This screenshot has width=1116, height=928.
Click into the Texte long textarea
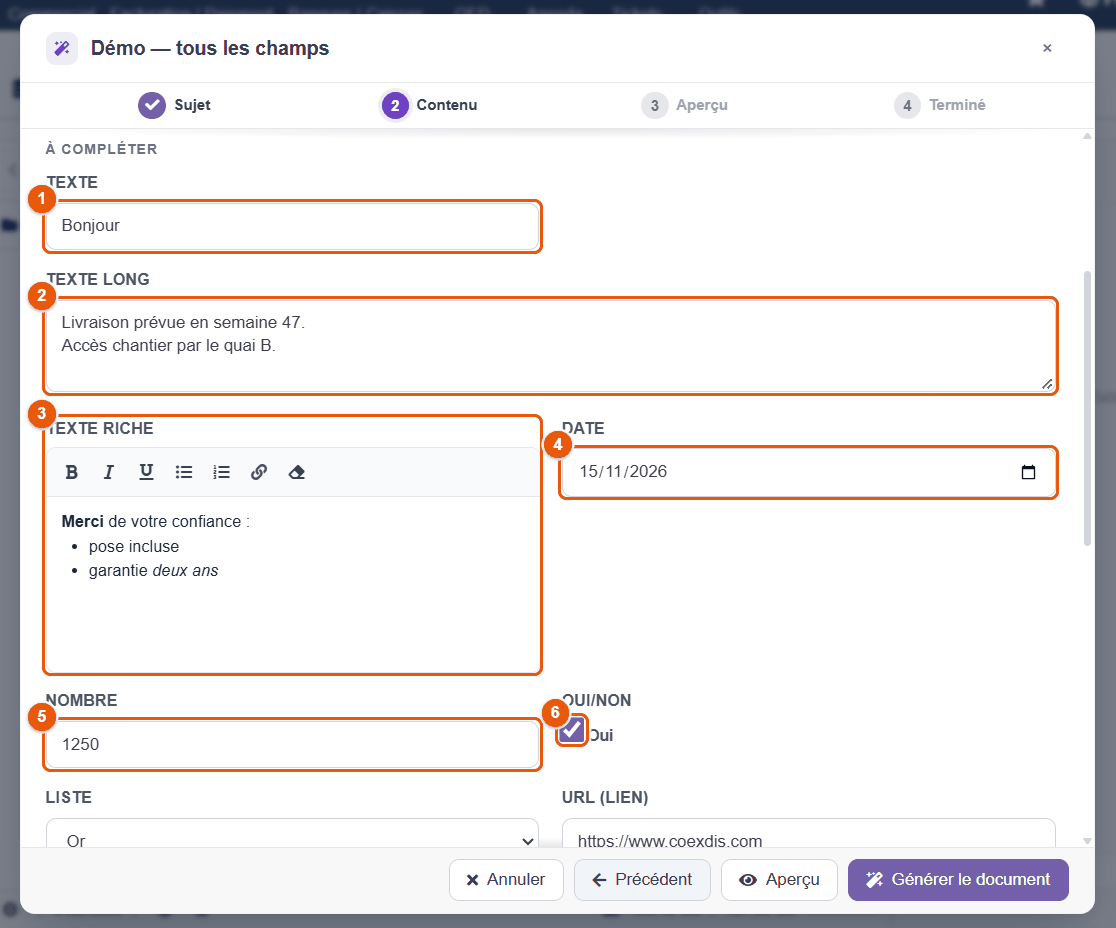point(550,346)
